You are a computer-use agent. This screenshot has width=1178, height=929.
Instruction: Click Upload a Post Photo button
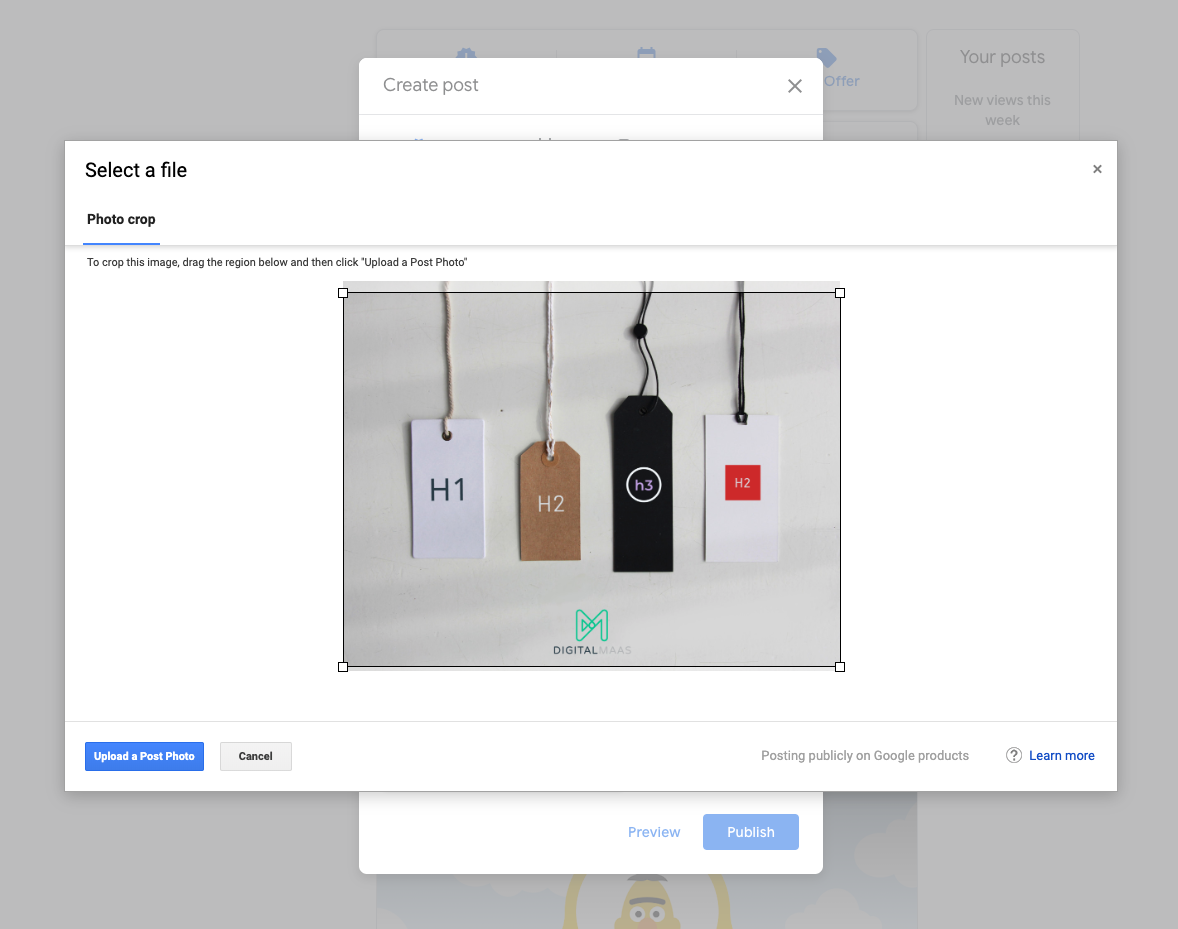pos(144,756)
